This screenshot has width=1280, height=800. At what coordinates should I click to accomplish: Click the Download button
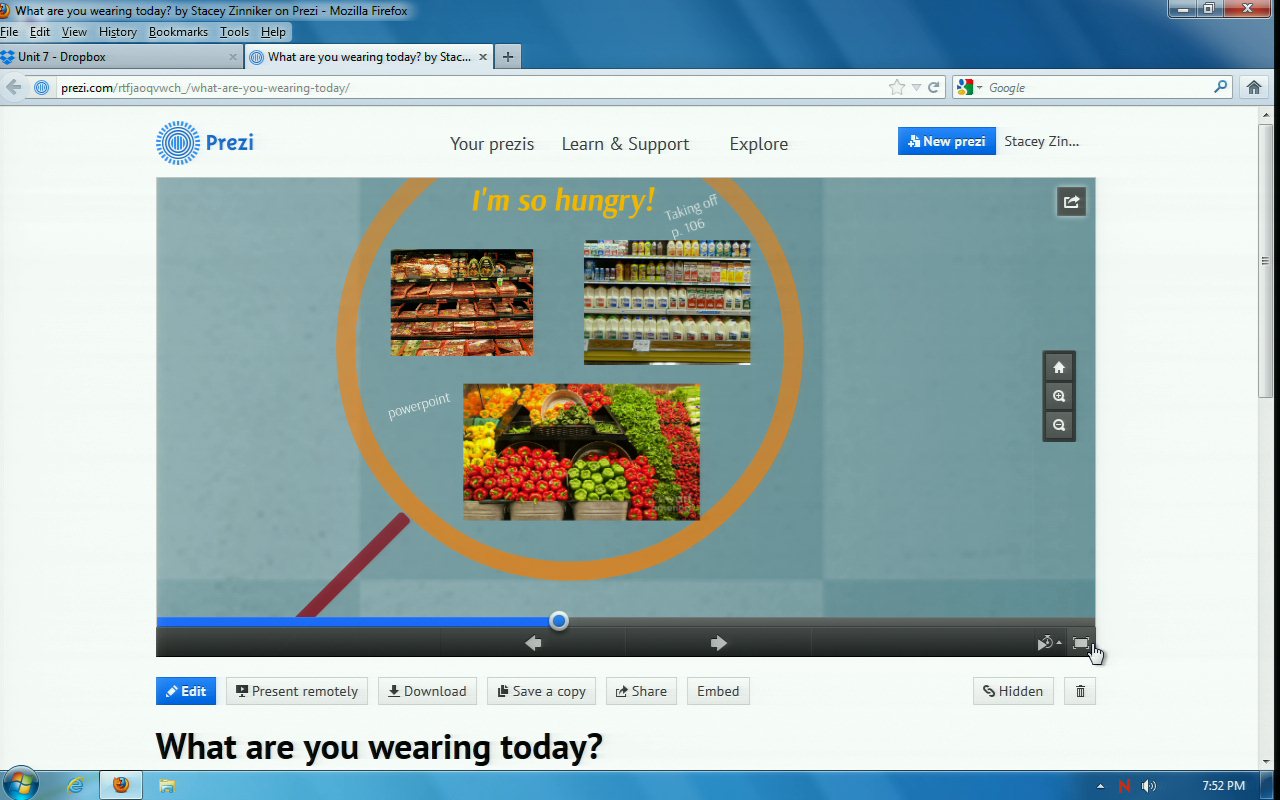click(x=427, y=691)
